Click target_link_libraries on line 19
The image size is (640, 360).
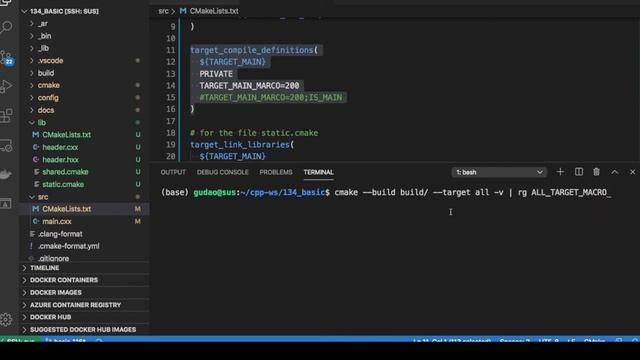click(x=240, y=145)
